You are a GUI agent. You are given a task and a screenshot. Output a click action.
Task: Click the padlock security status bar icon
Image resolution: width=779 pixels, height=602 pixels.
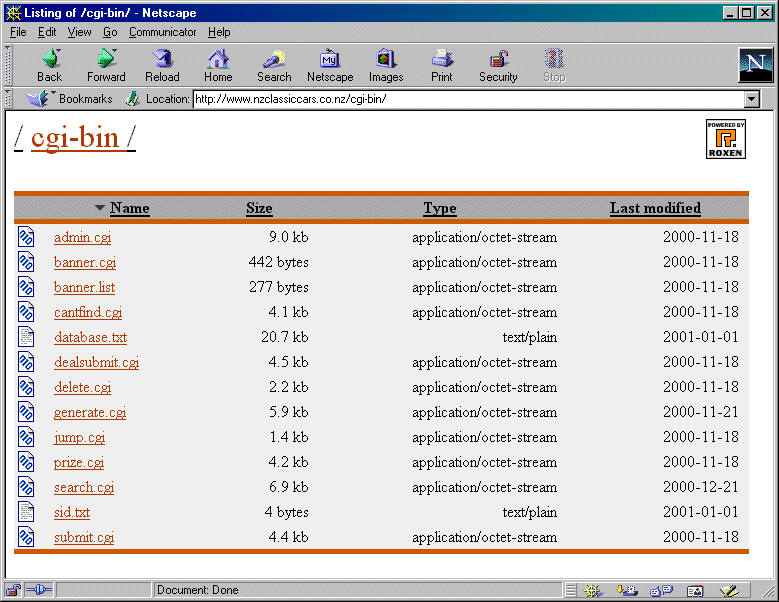tap(14, 590)
